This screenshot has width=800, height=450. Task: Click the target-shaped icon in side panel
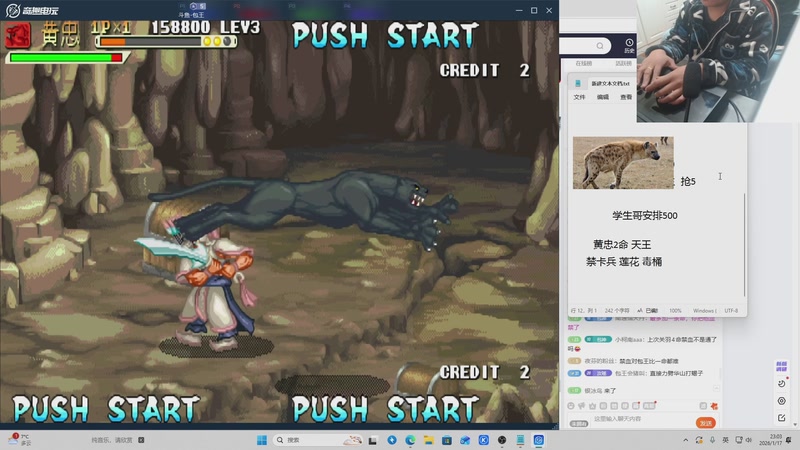[782, 401]
